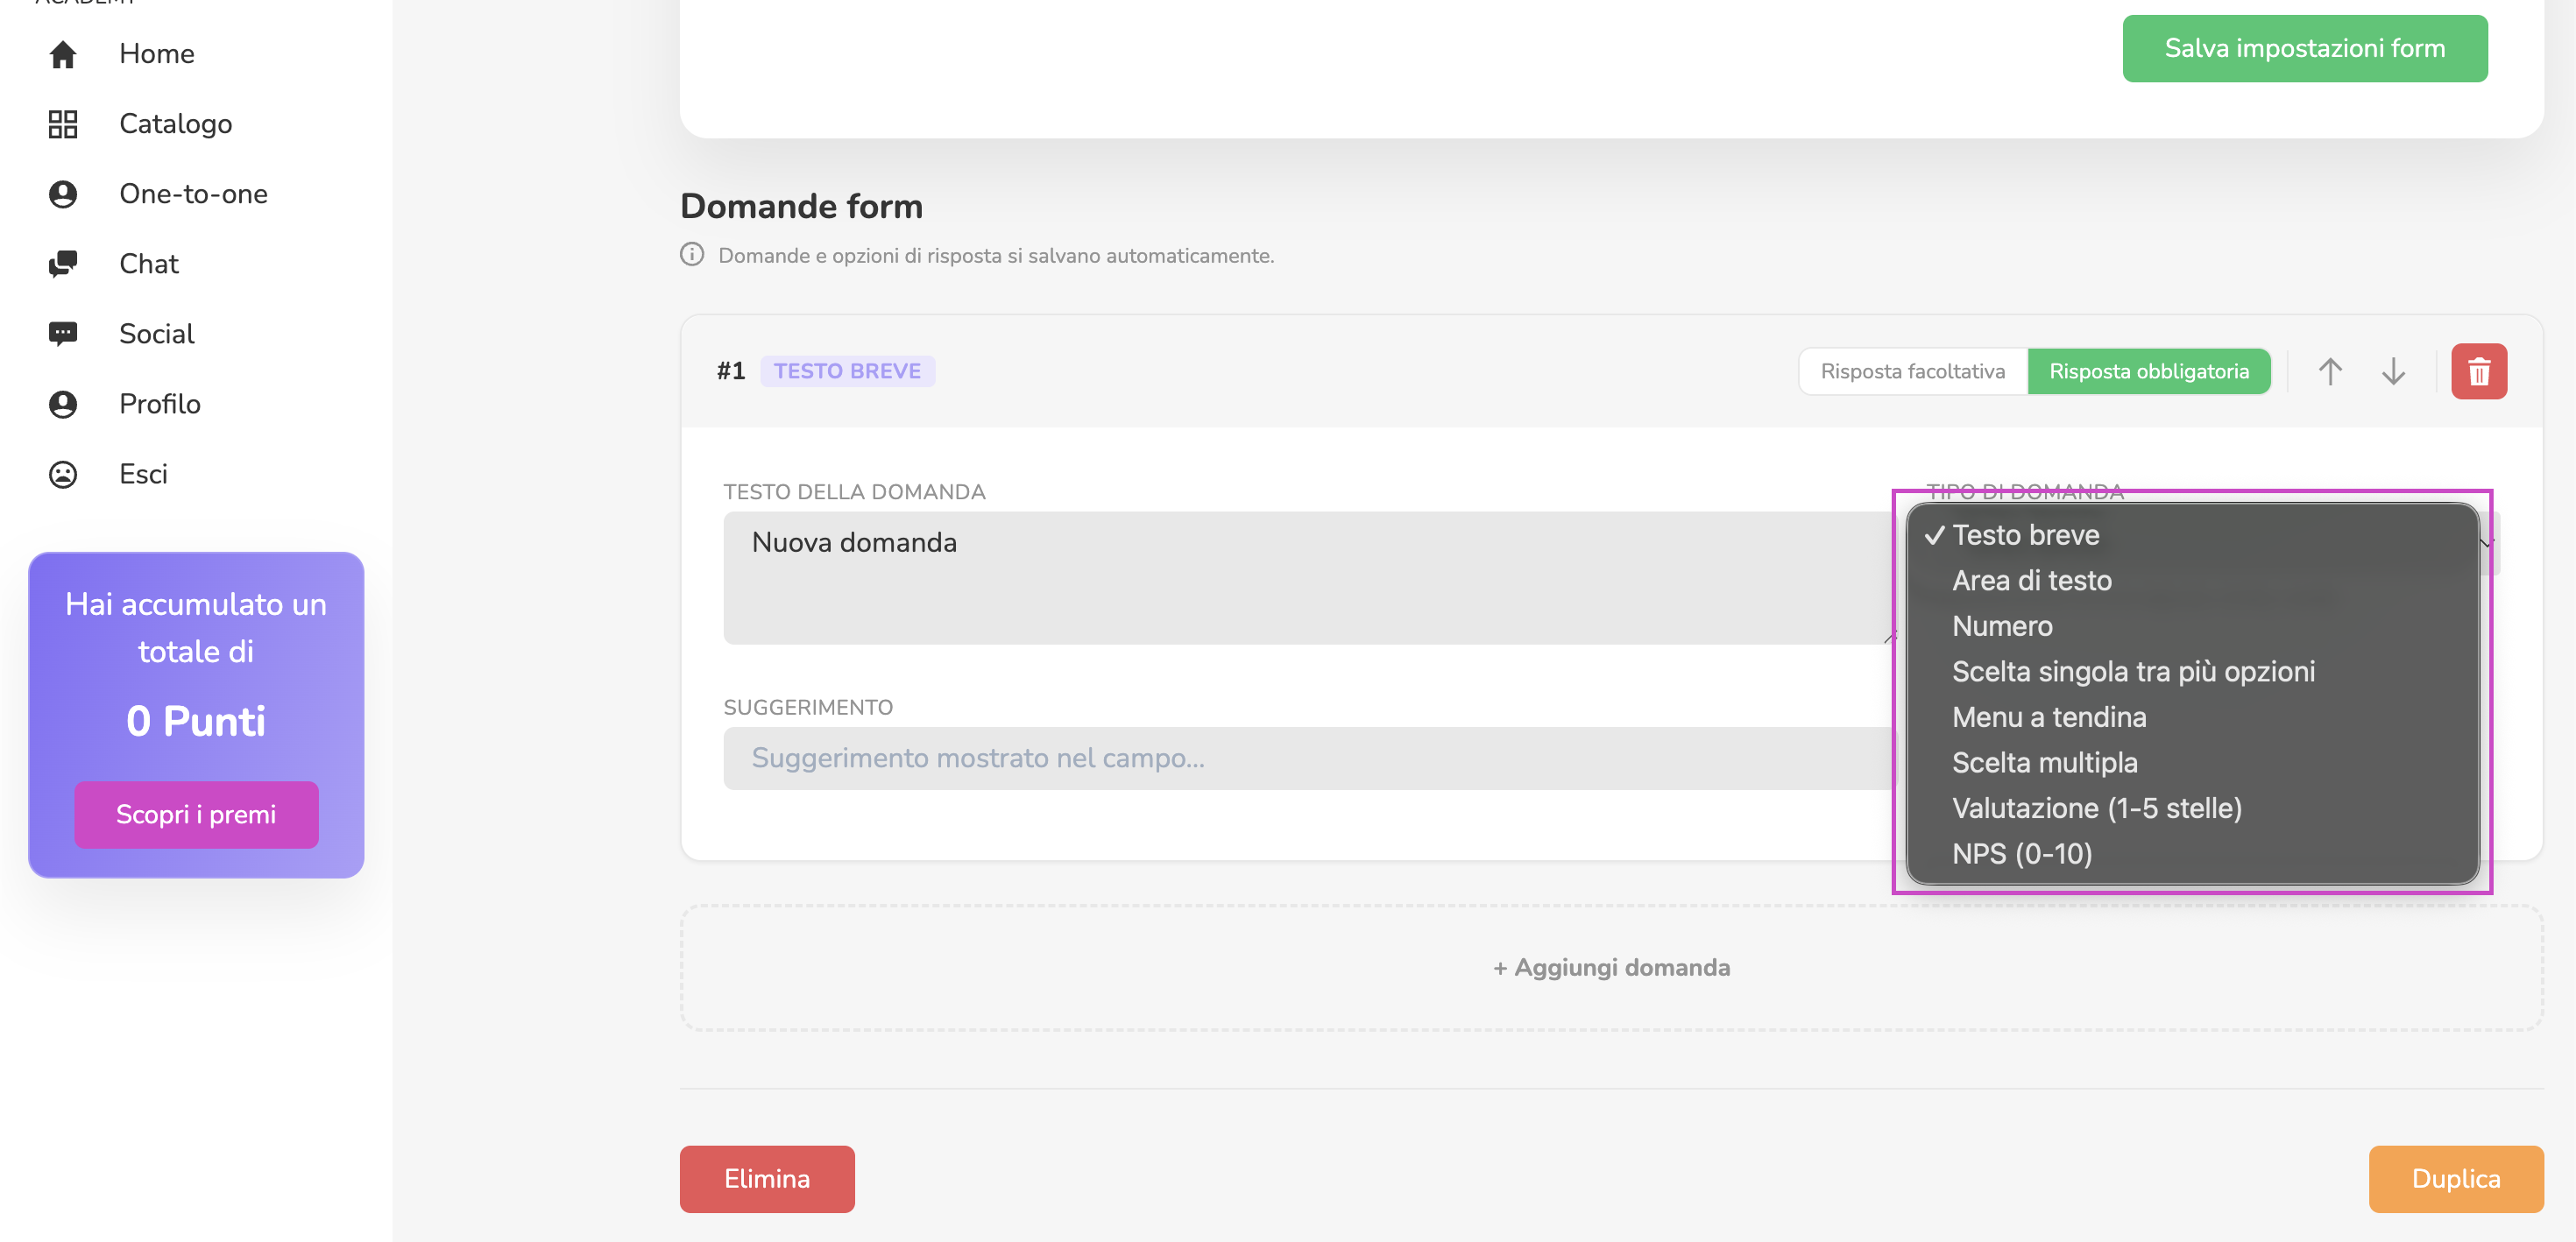Image resolution: width=2576 pixels, height=1242 pixels.
Task: Move question #1 down with arrow
Action: (x=2393, y=372)
